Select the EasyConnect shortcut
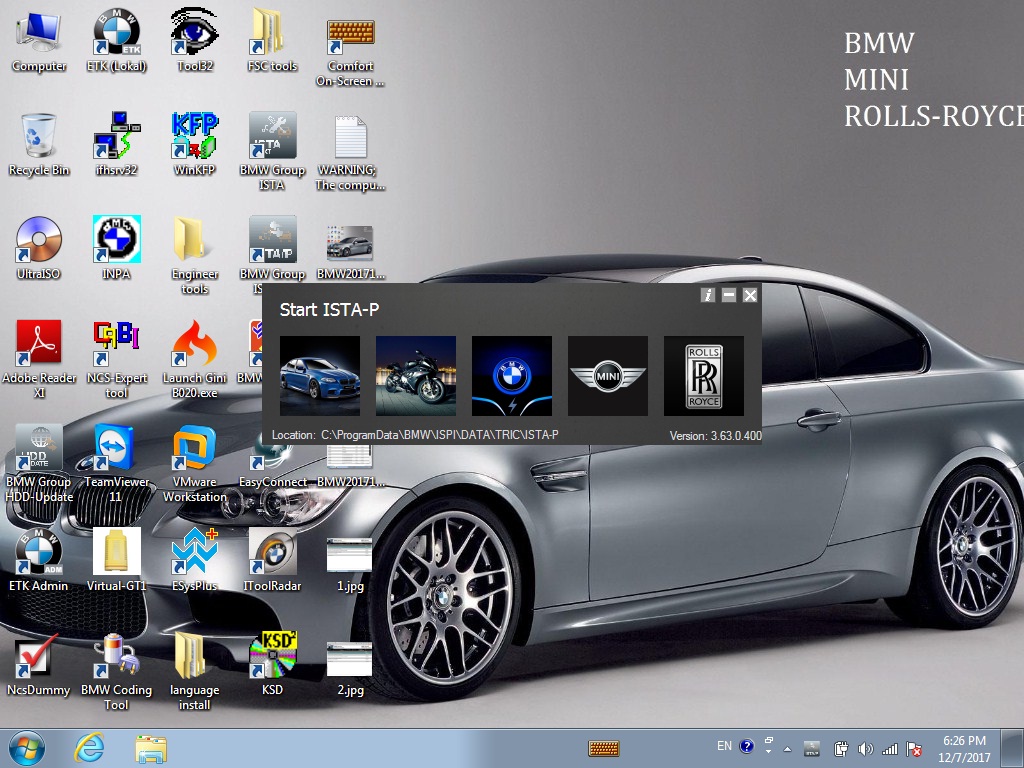 (272, 467)
